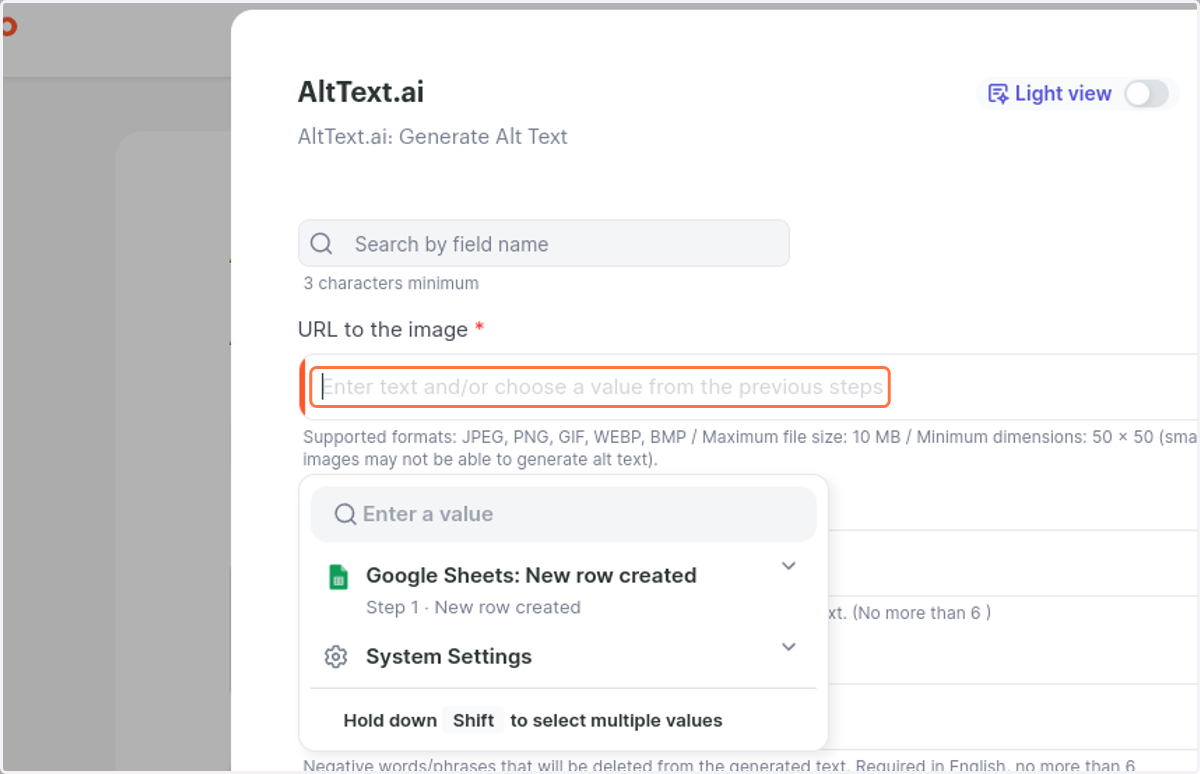
Task: Expand the Google Sheets step chevron
Action: pos(789,566)
